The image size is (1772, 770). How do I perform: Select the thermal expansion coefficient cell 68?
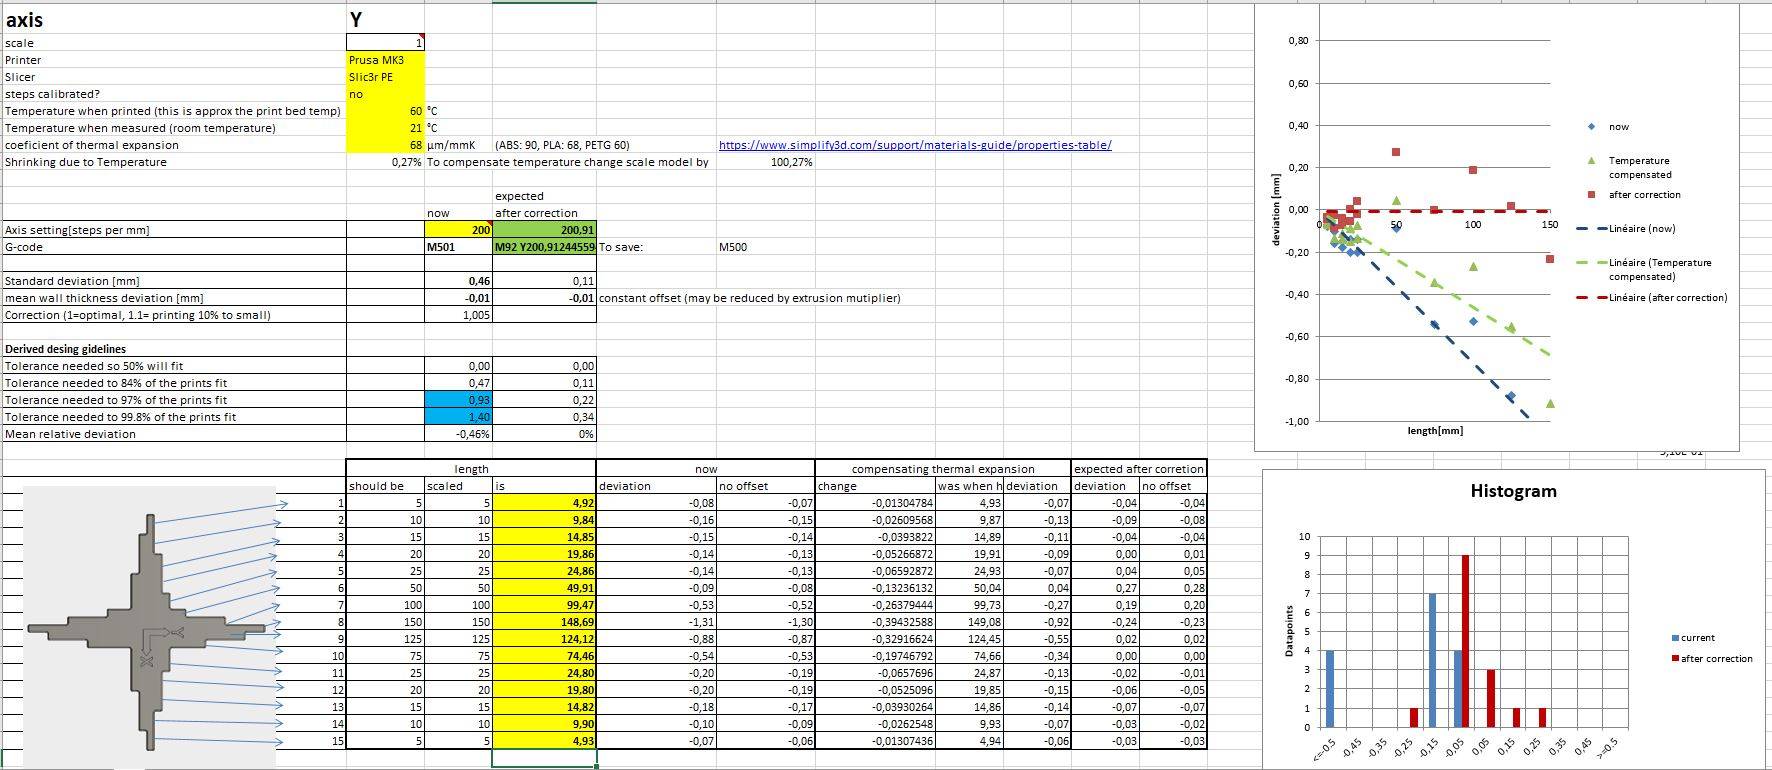(x=385, y=145)
